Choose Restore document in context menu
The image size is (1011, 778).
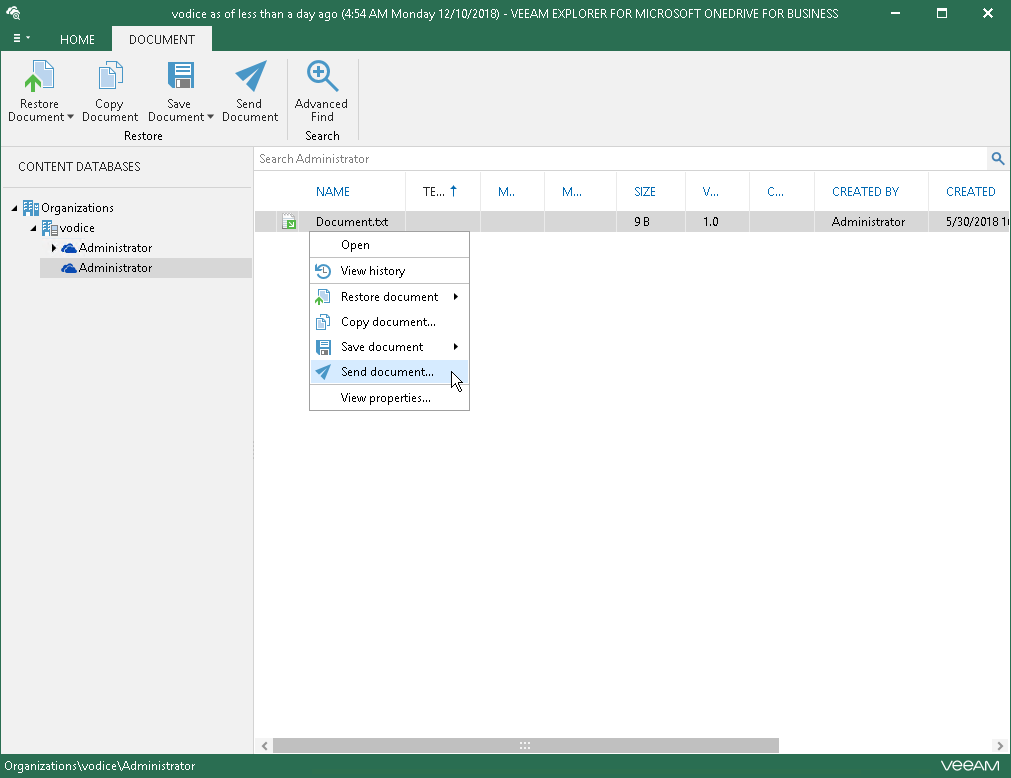point(389,297)
